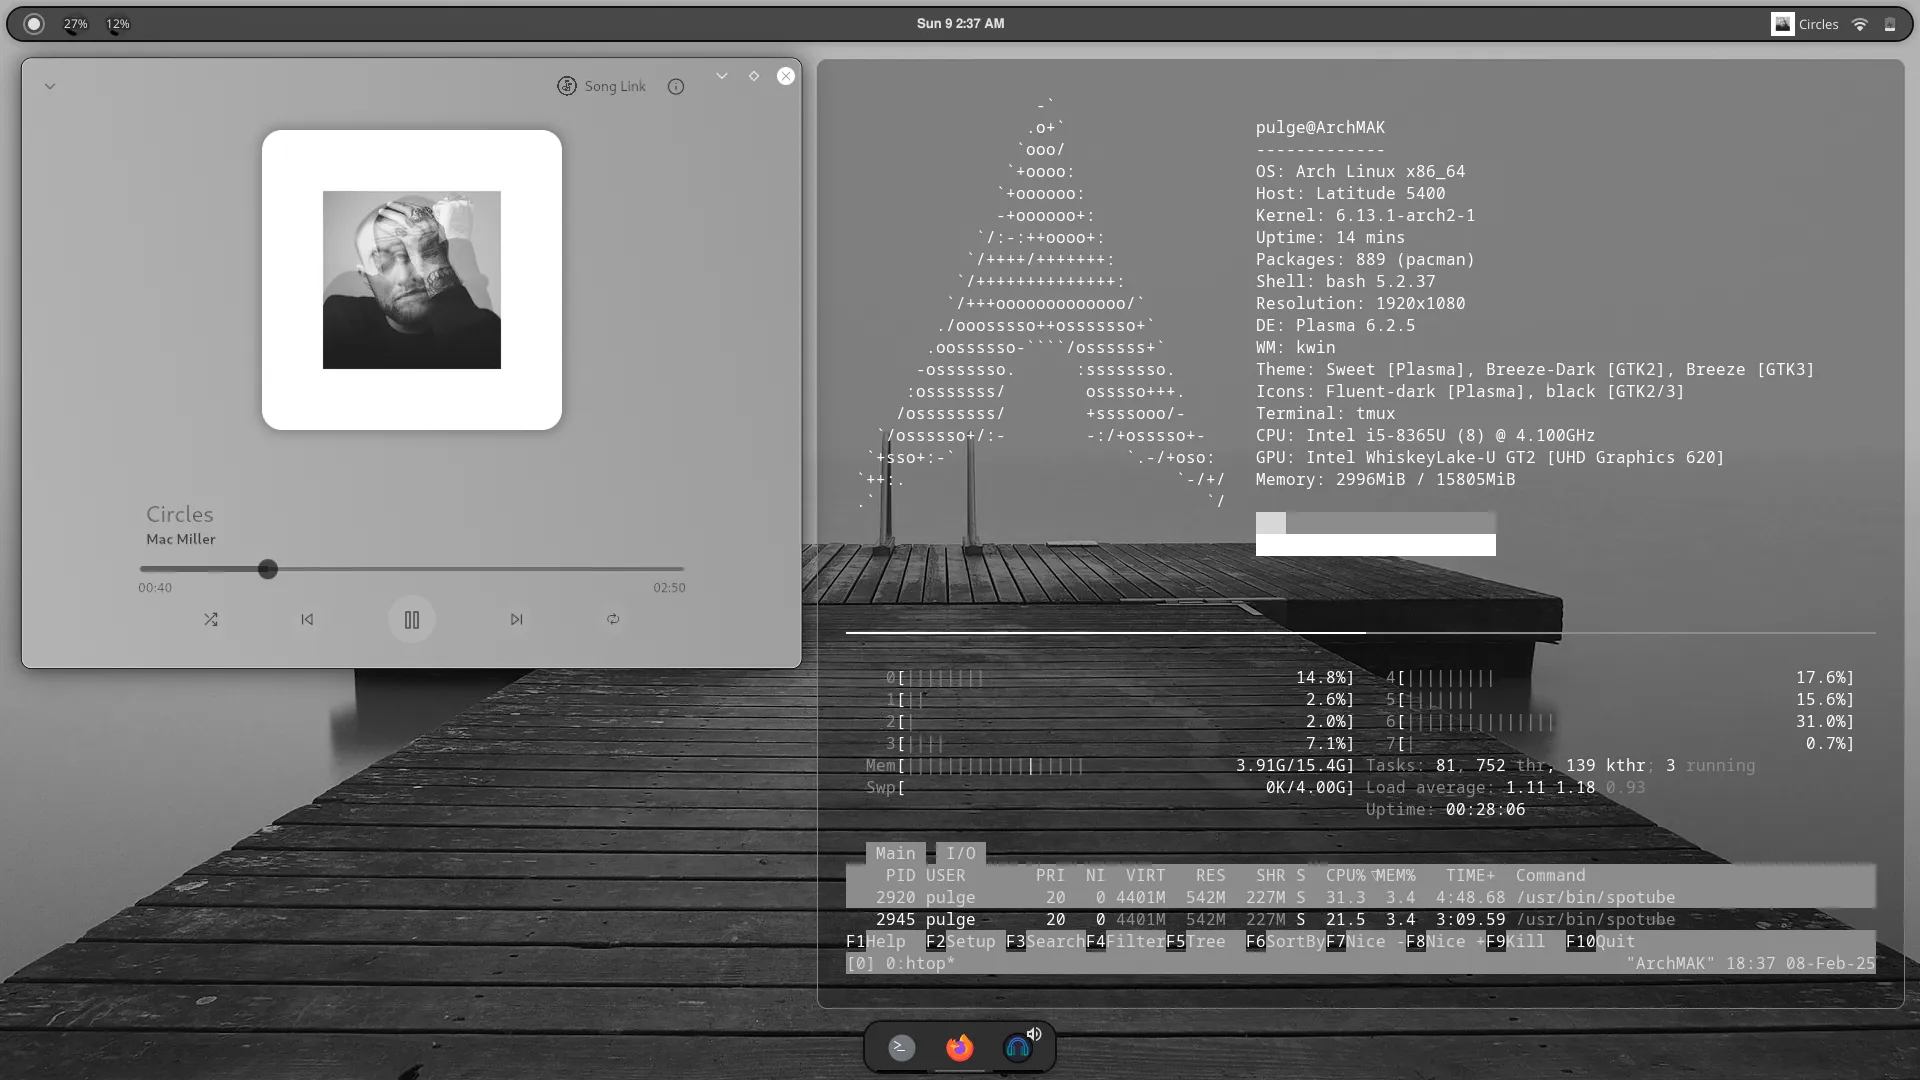This screenshot has height=1080, width=1920.
Task: Open the terminal from the dock
Action: pyautogui.click(x=899, y=1047)
